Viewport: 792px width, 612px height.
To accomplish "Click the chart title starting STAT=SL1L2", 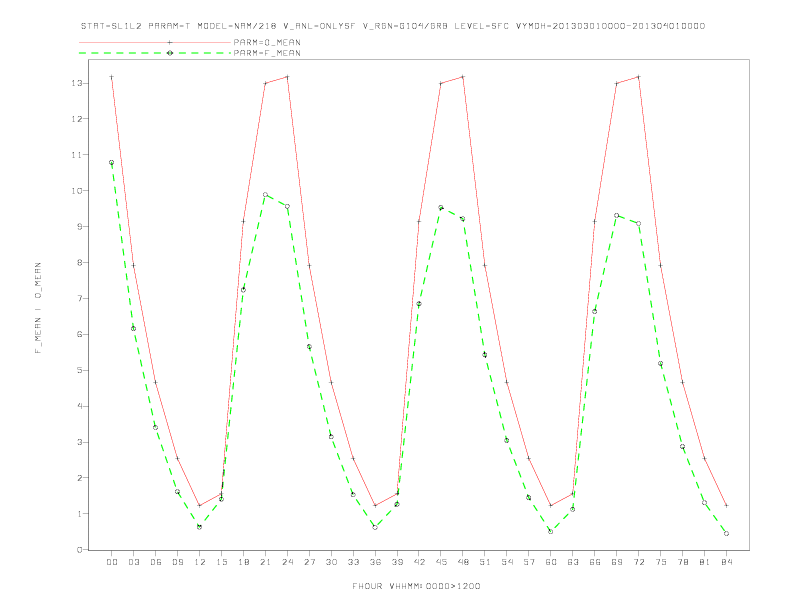I will tap(392, 26).
